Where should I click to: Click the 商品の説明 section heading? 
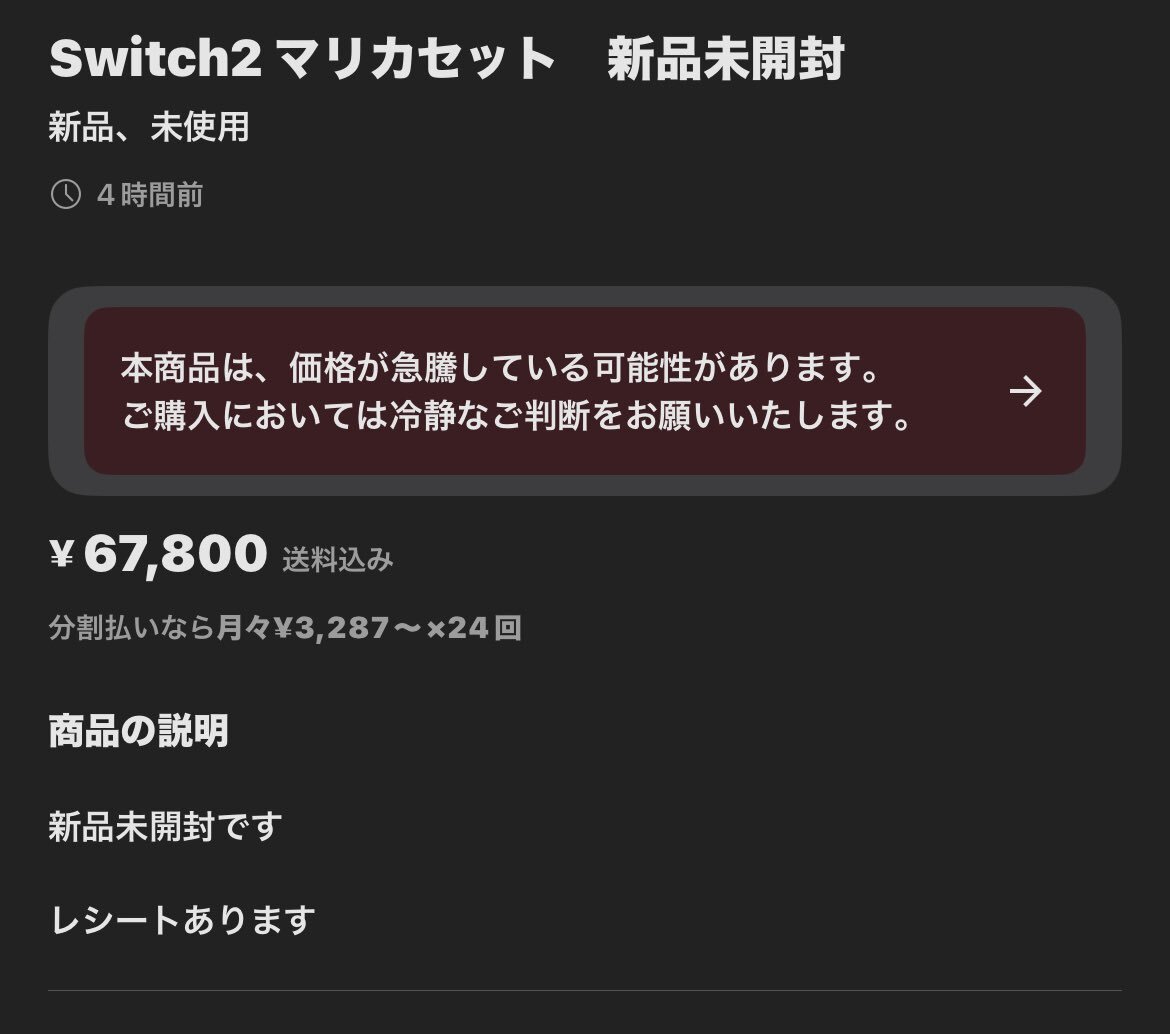click(x=138, y=730)
